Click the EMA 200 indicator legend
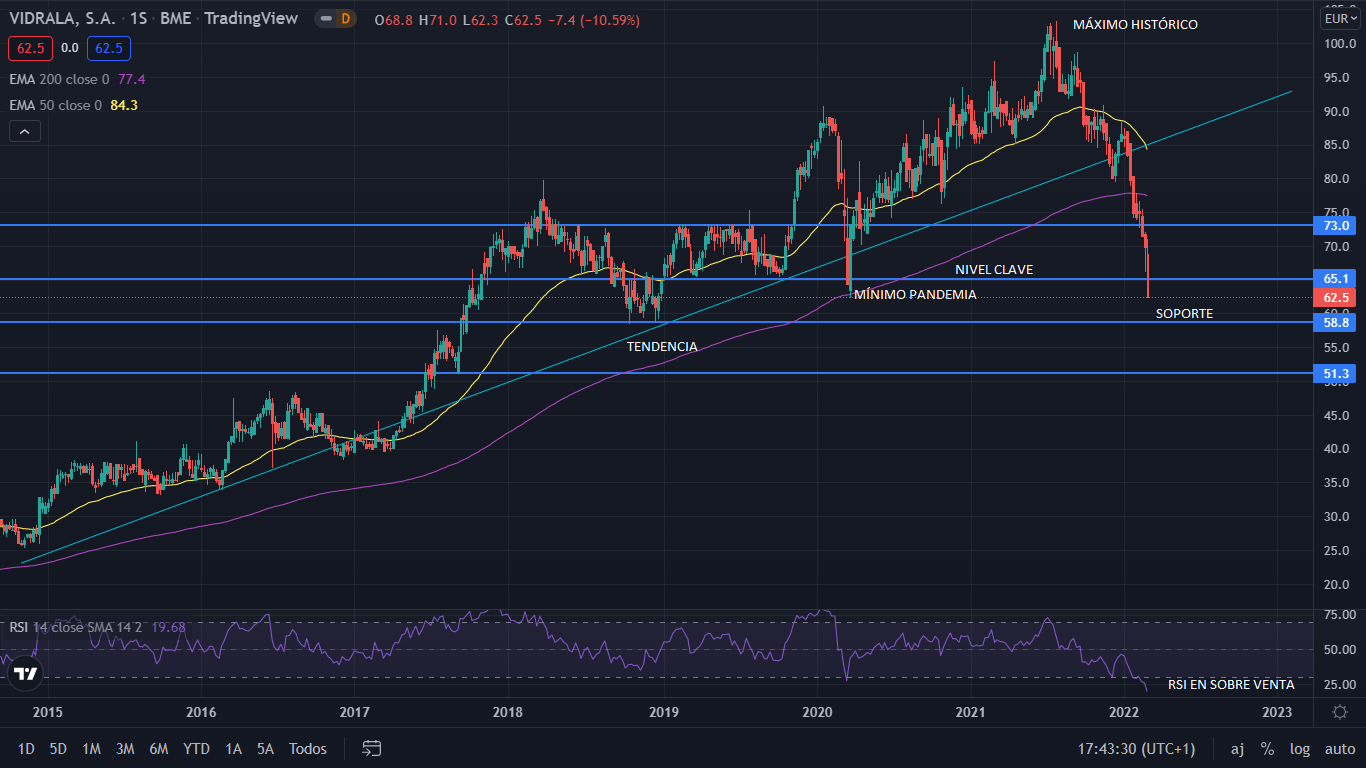1366x768 pixels. [60, 79]
